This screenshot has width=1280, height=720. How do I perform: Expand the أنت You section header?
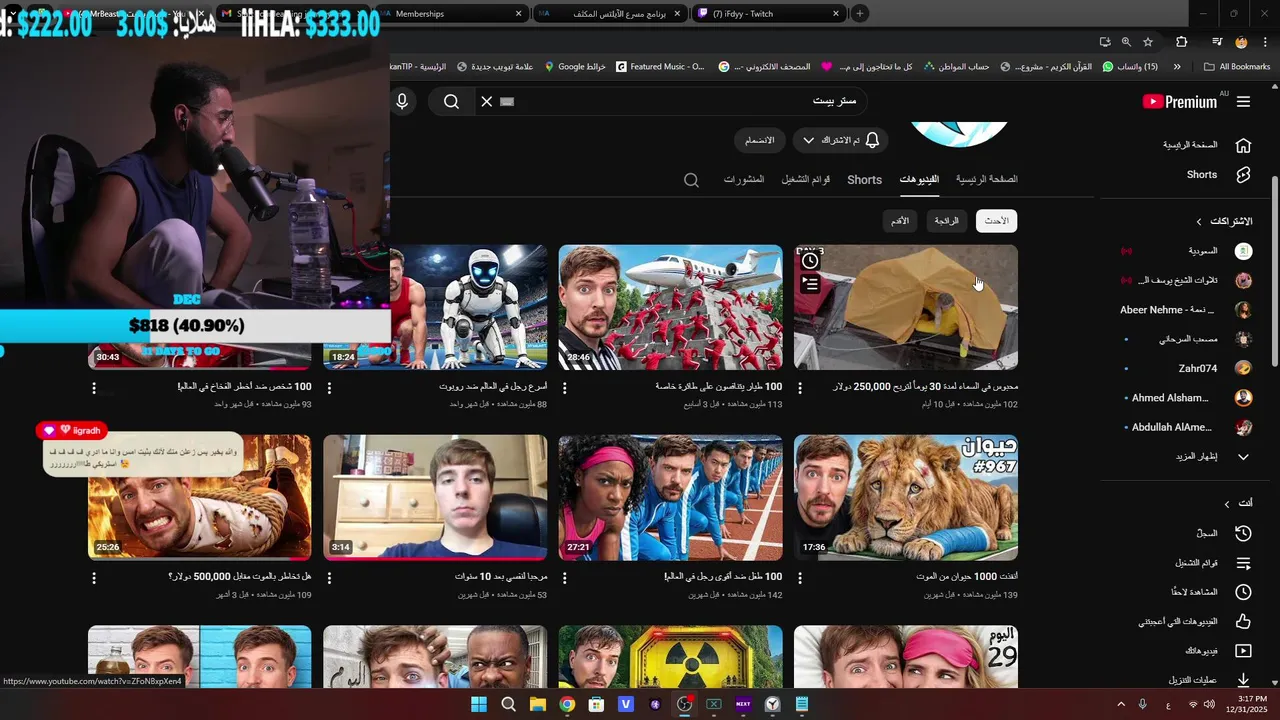pos(1239,504)
